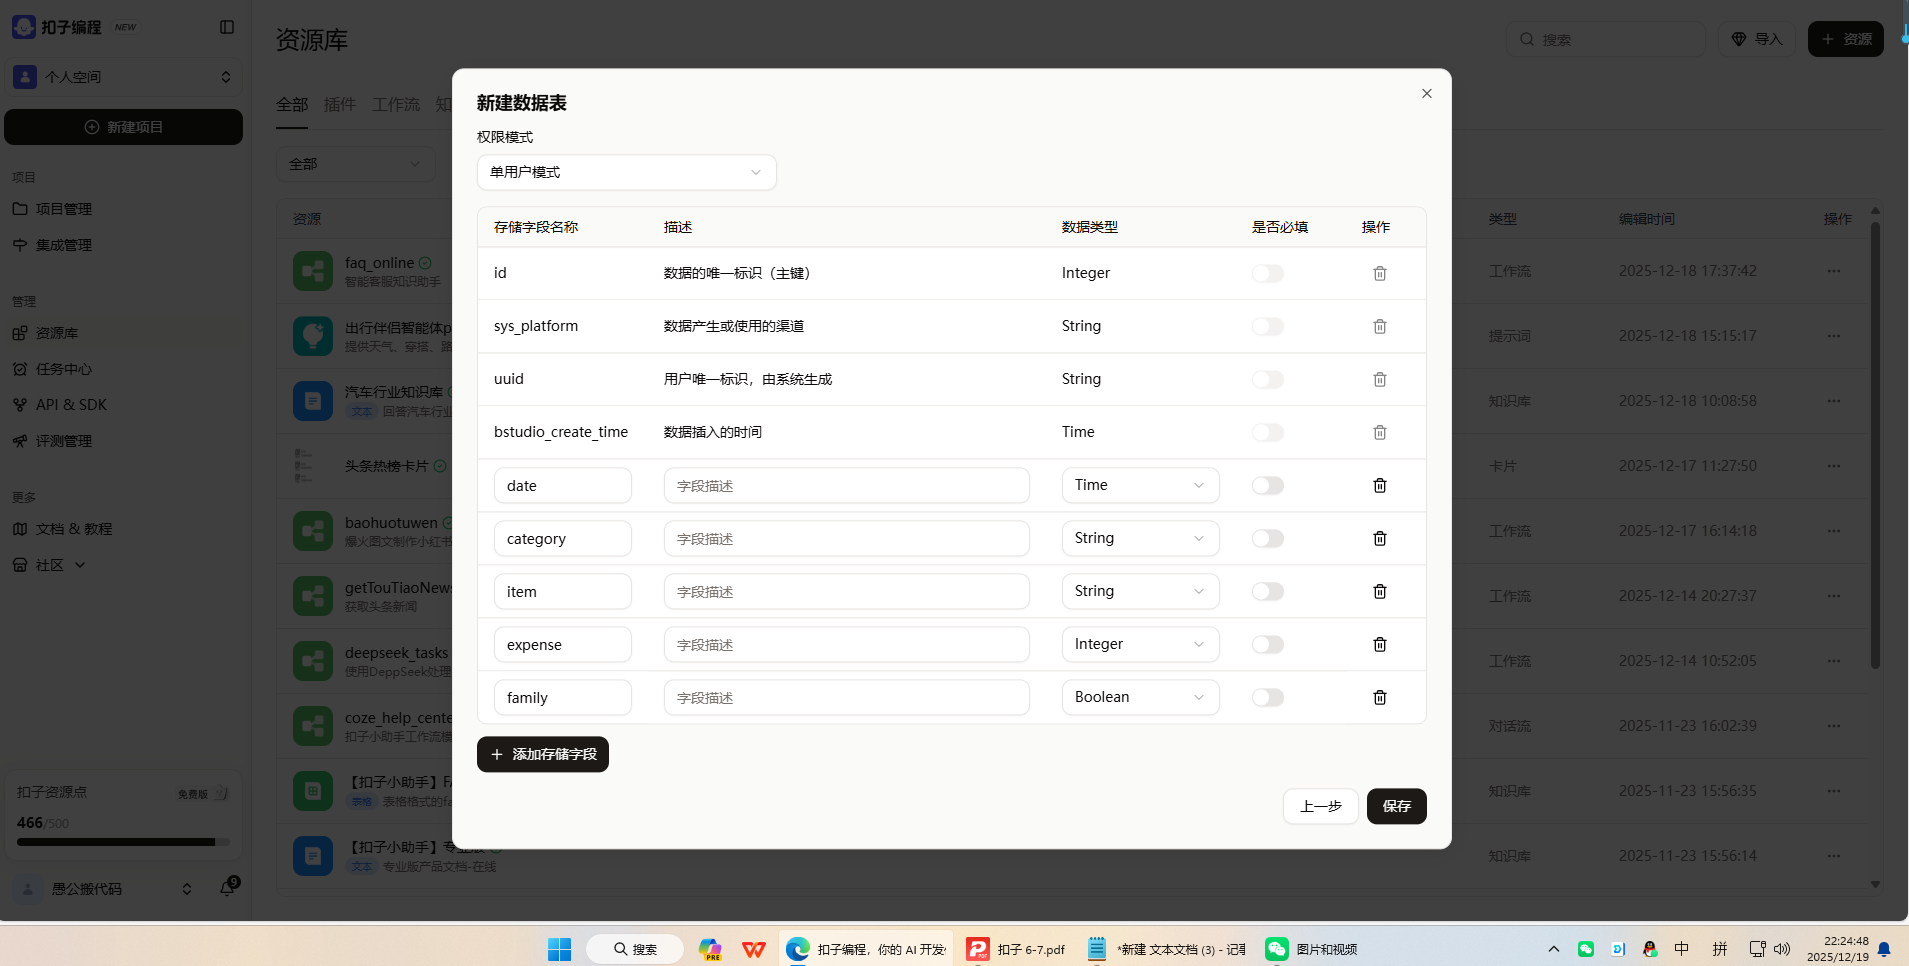Toggle required switch for uuid row

pyautogui.click(x=1268, y=379)
